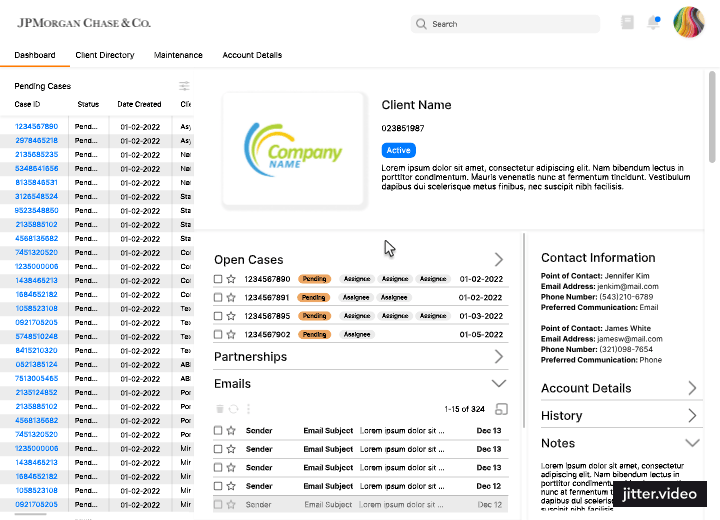Viewport: 720px width, 520px height.
Task: Expand the Partnerships section chevron
Action: click(x=499, y=356)
